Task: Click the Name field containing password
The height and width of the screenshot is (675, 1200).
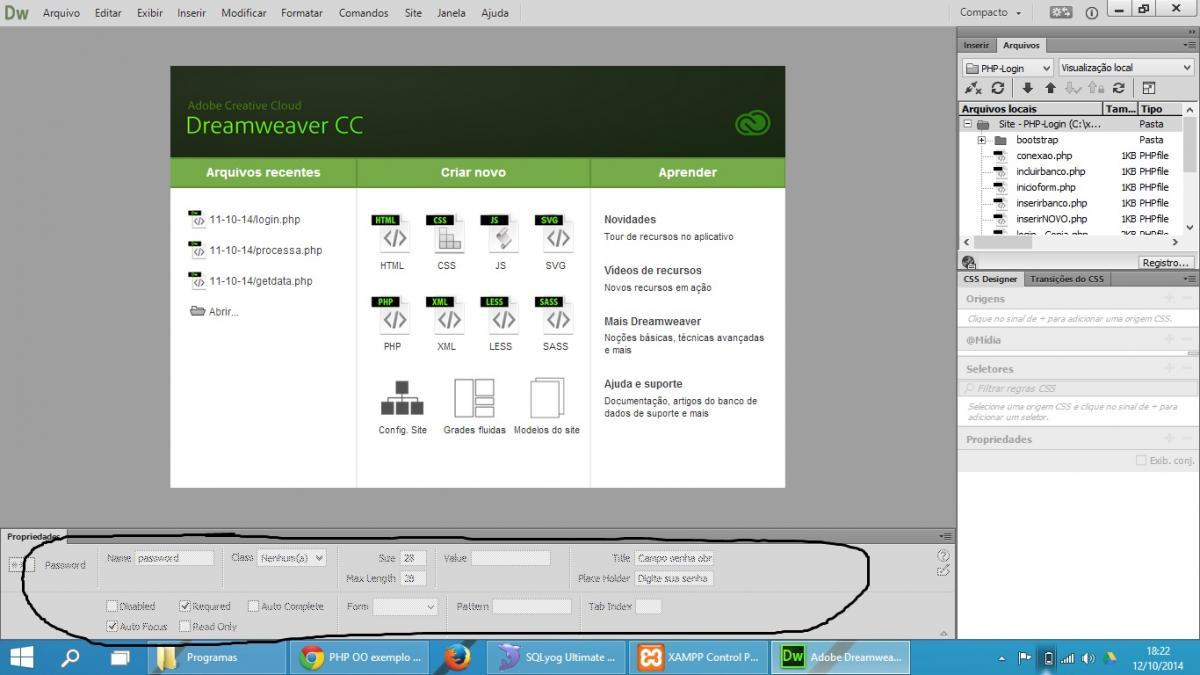Action: click(174, 558)
